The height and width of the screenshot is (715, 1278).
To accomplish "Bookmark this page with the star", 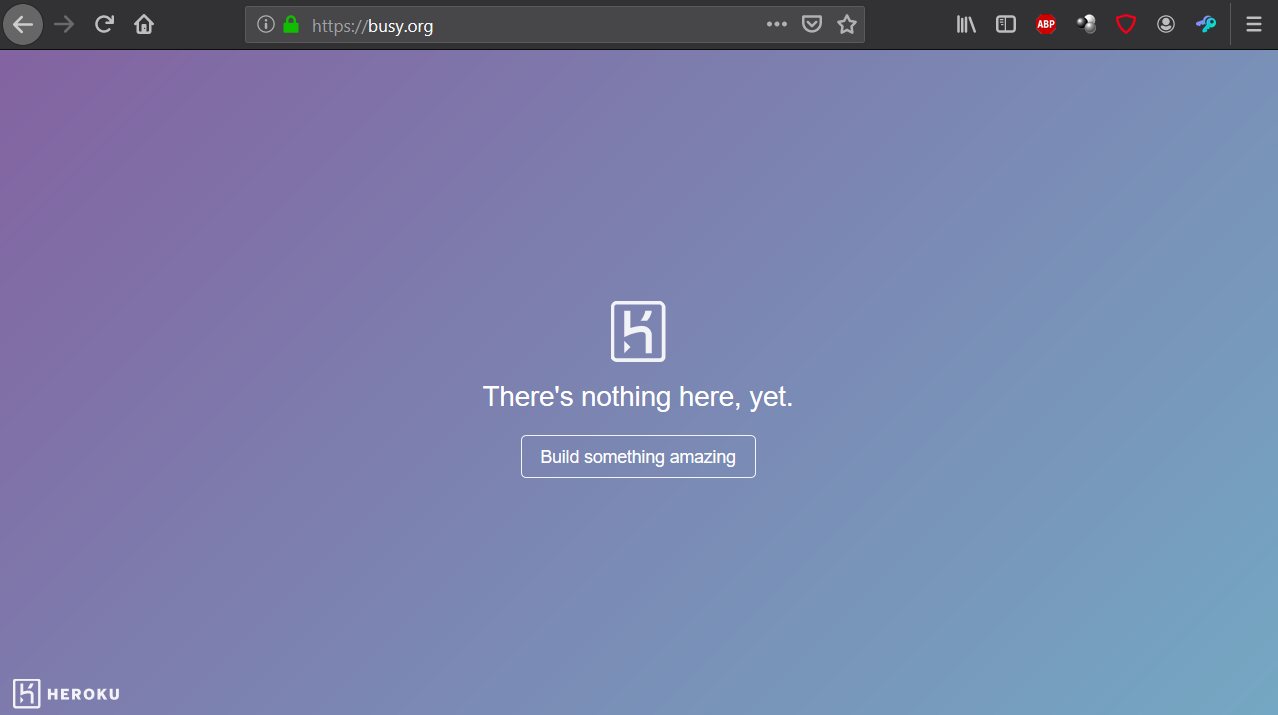I will [x=847, y=24].
